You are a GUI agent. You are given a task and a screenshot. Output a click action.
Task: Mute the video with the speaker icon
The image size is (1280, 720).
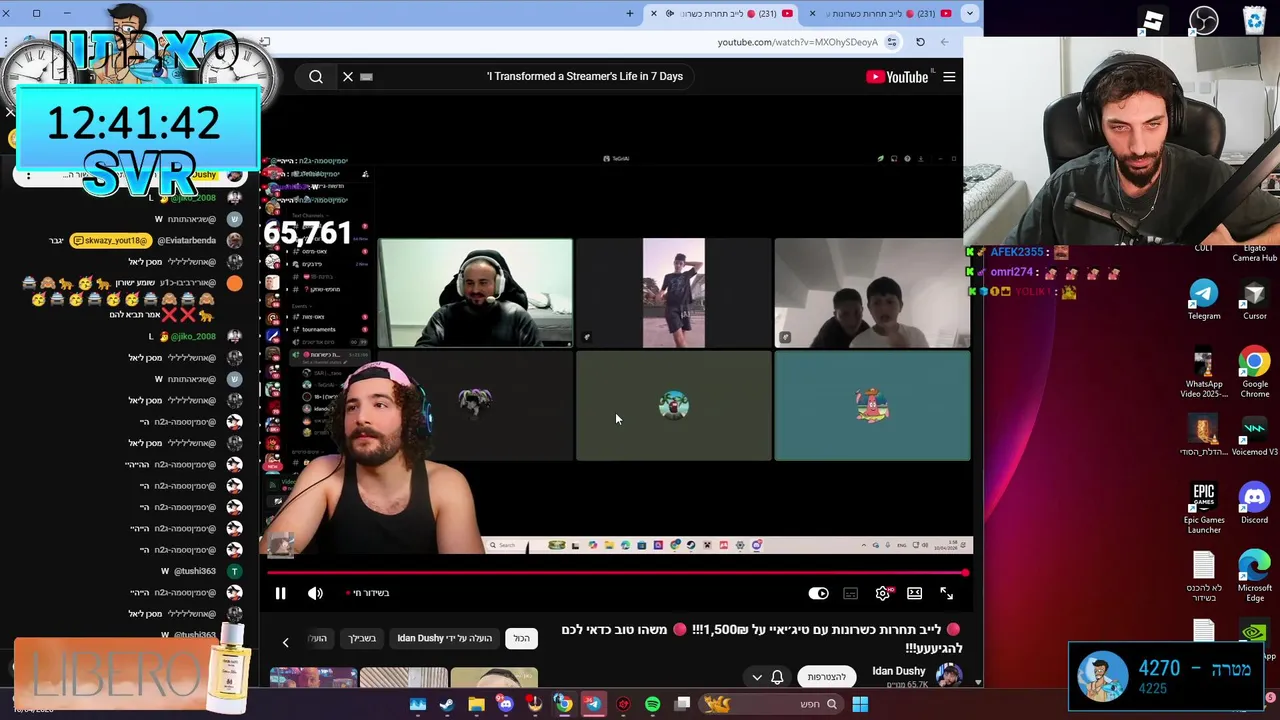pyautogui.click(x=315, y=594)
